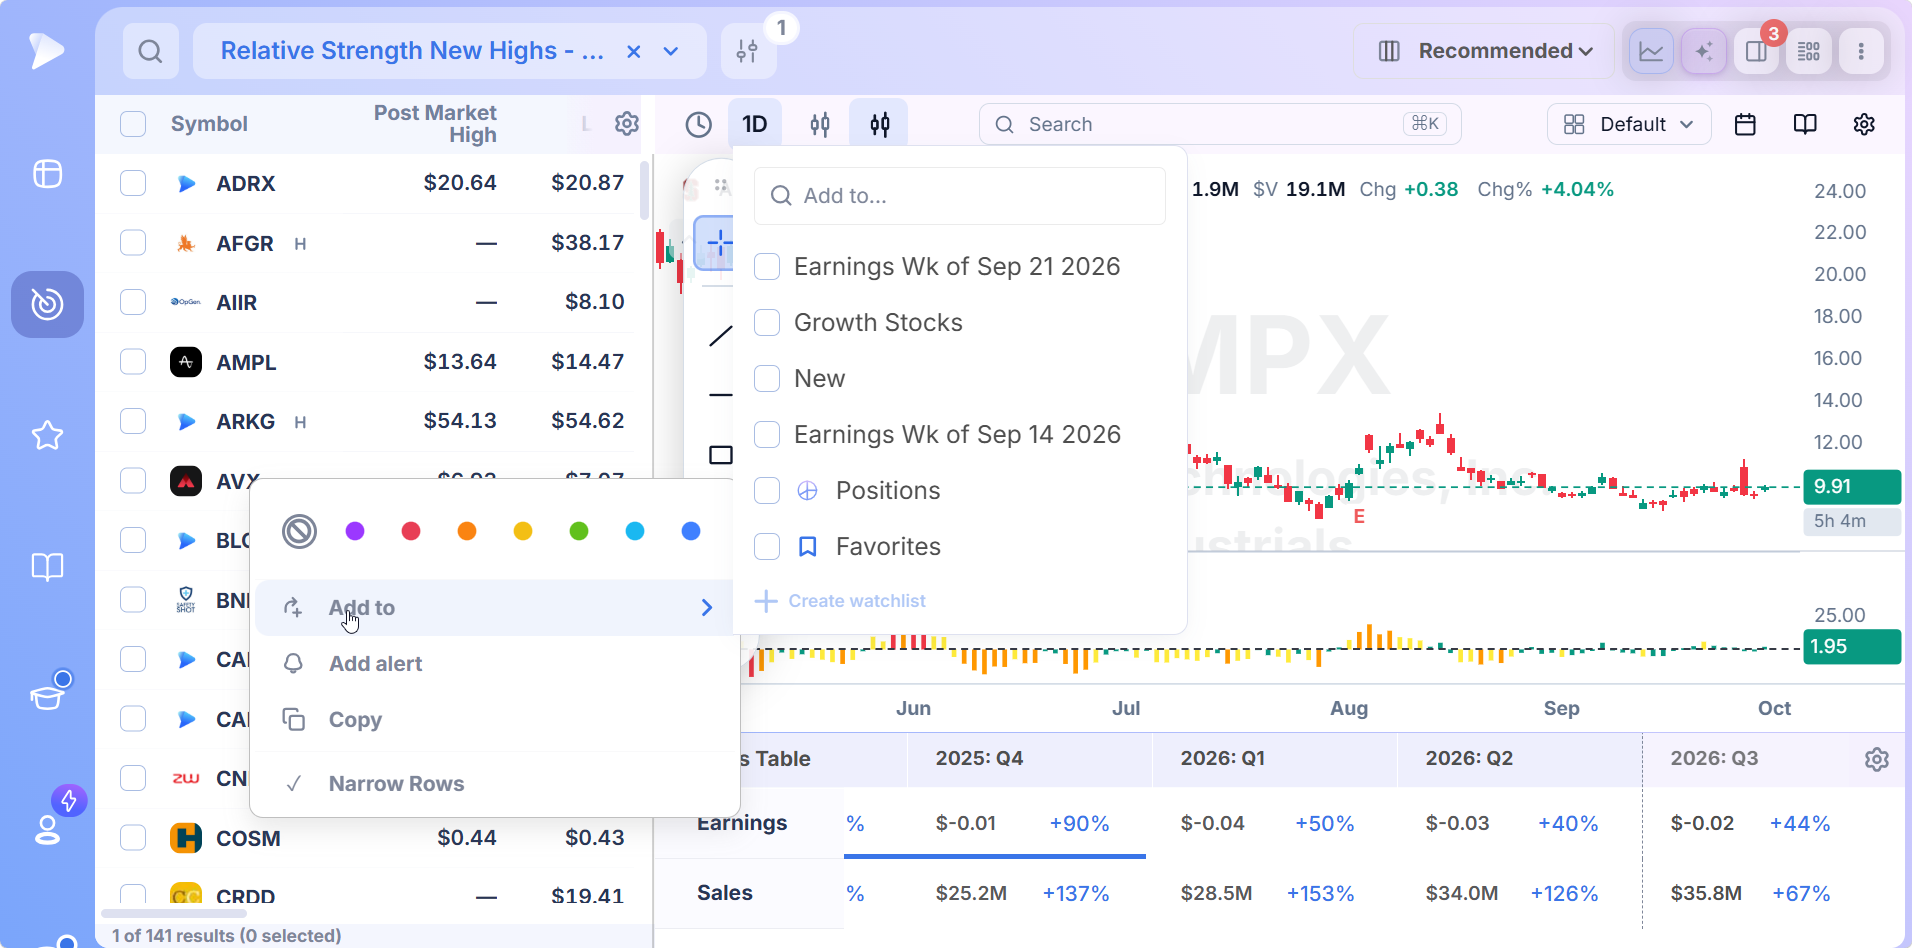This screenshot has width=1912, height=948.
Task: Expand the Relative Strength New Highs dropdown
Action: pyautogui.click(x=671, y=51)
